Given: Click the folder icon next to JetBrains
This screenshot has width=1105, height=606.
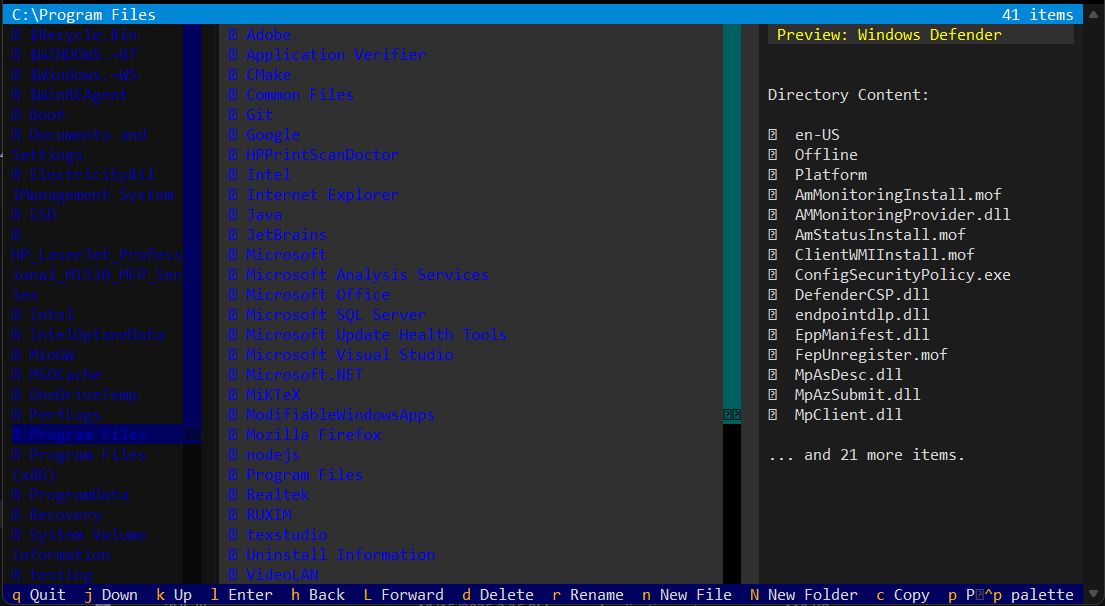Looking at the screenshot, I should pos(233,235).
